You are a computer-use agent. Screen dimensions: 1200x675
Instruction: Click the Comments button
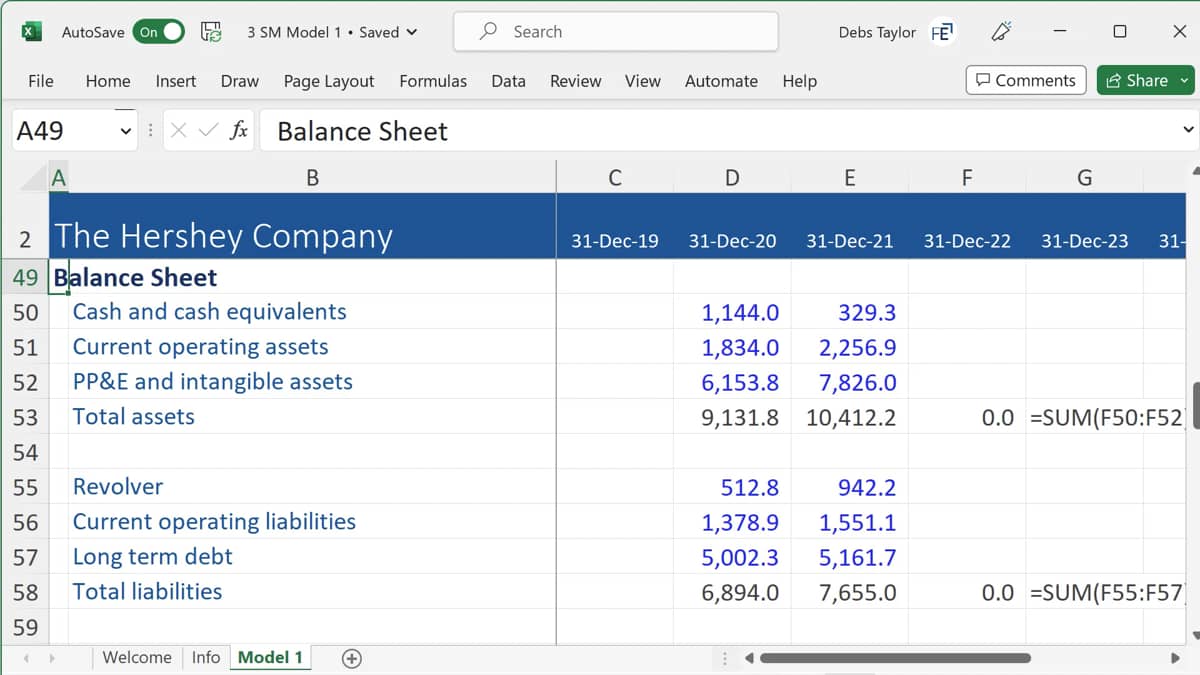click(1026, 80)
